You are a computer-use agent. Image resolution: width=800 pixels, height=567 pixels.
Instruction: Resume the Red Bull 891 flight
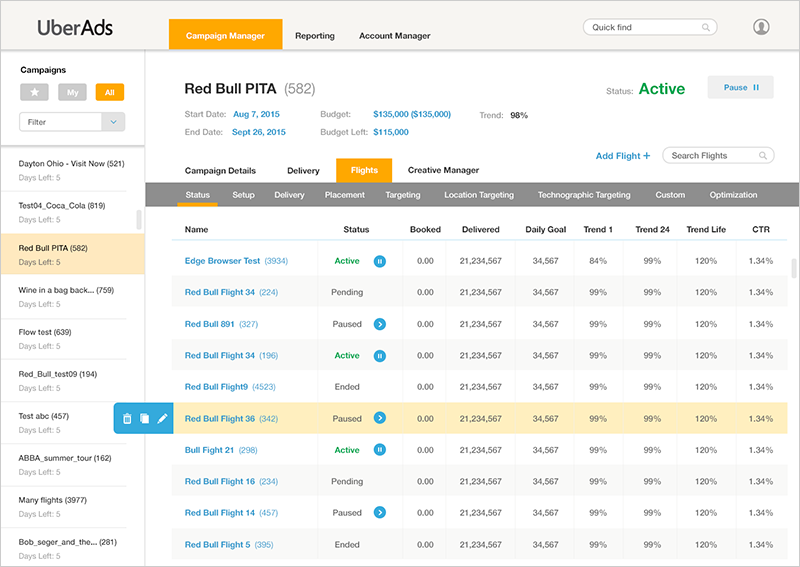pyautogui.click(x=380, y=324)
